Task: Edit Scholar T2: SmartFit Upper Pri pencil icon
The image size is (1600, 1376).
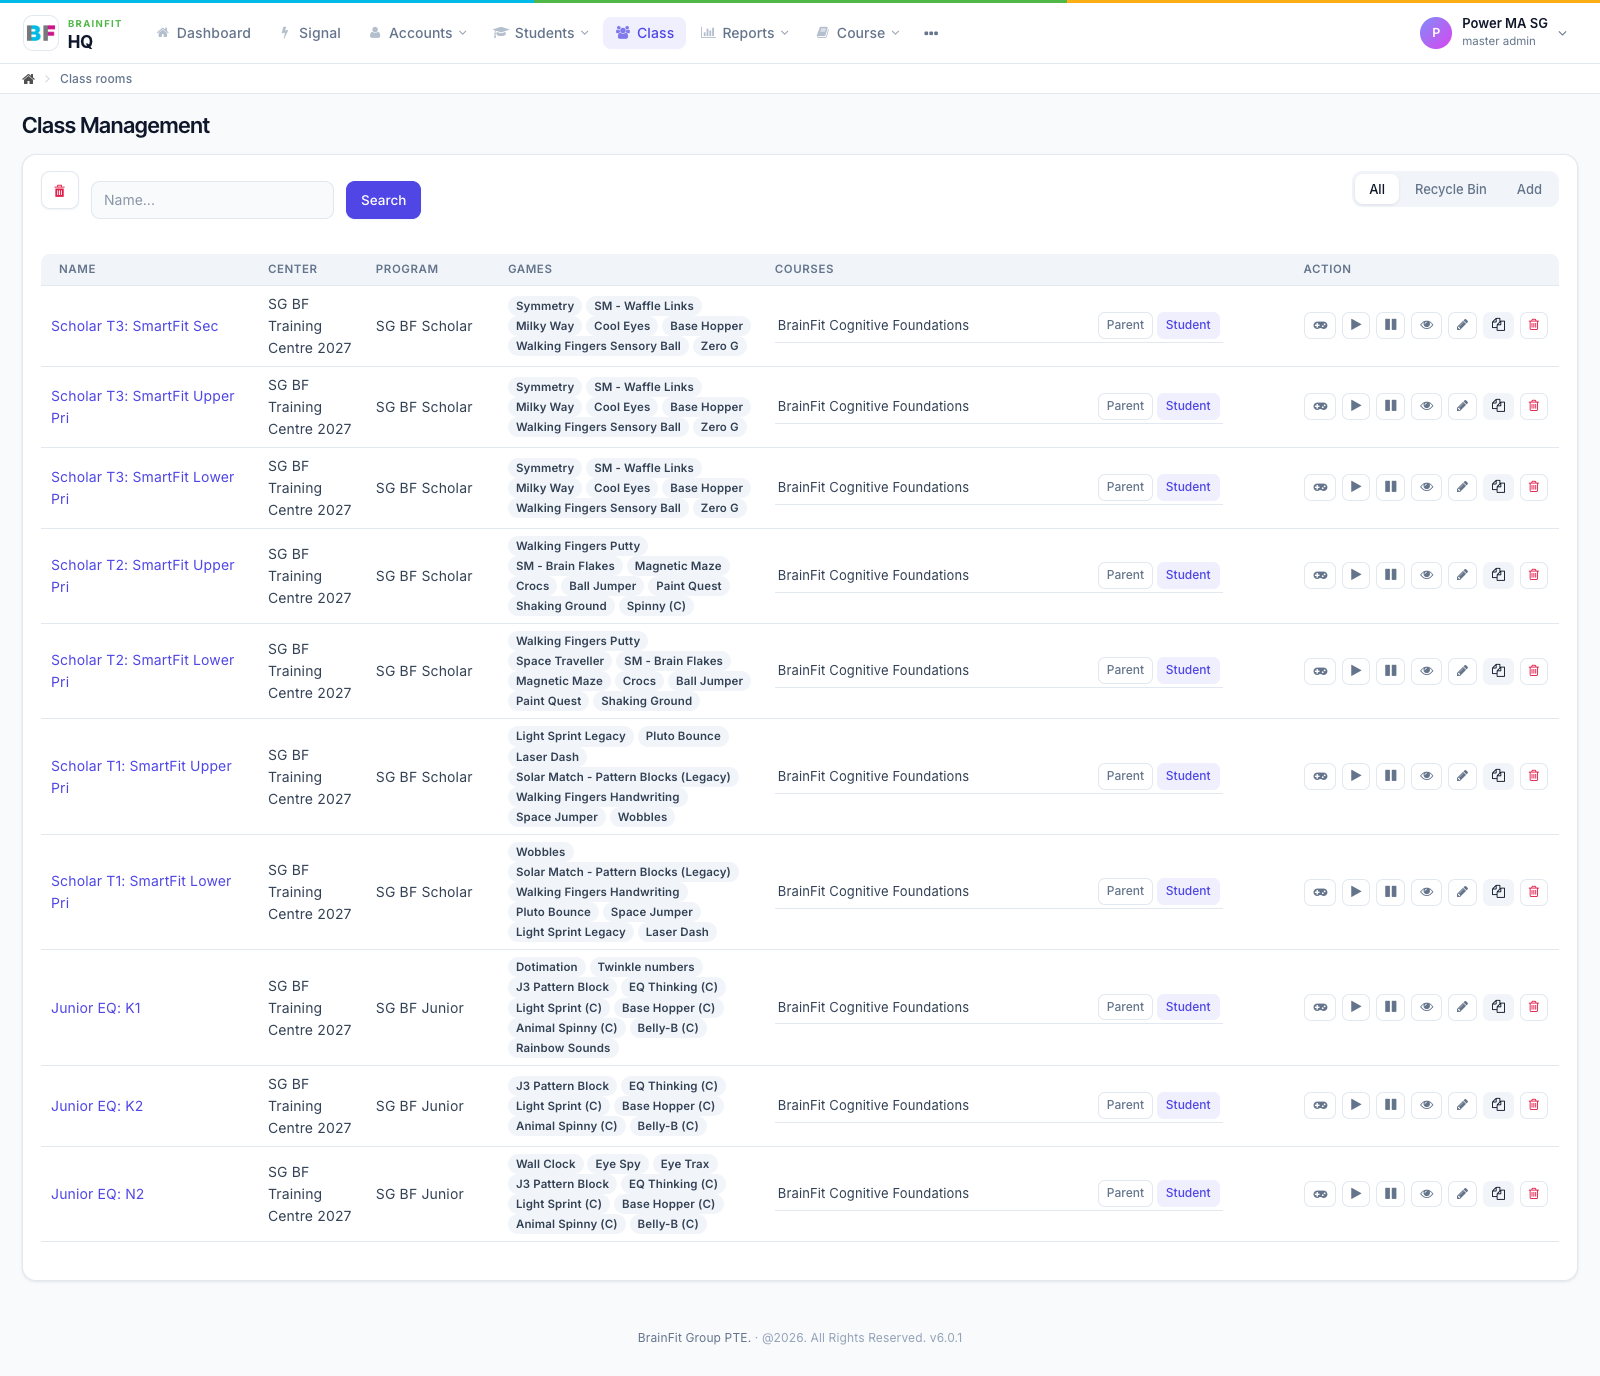Action: (x=1462, y=575)
